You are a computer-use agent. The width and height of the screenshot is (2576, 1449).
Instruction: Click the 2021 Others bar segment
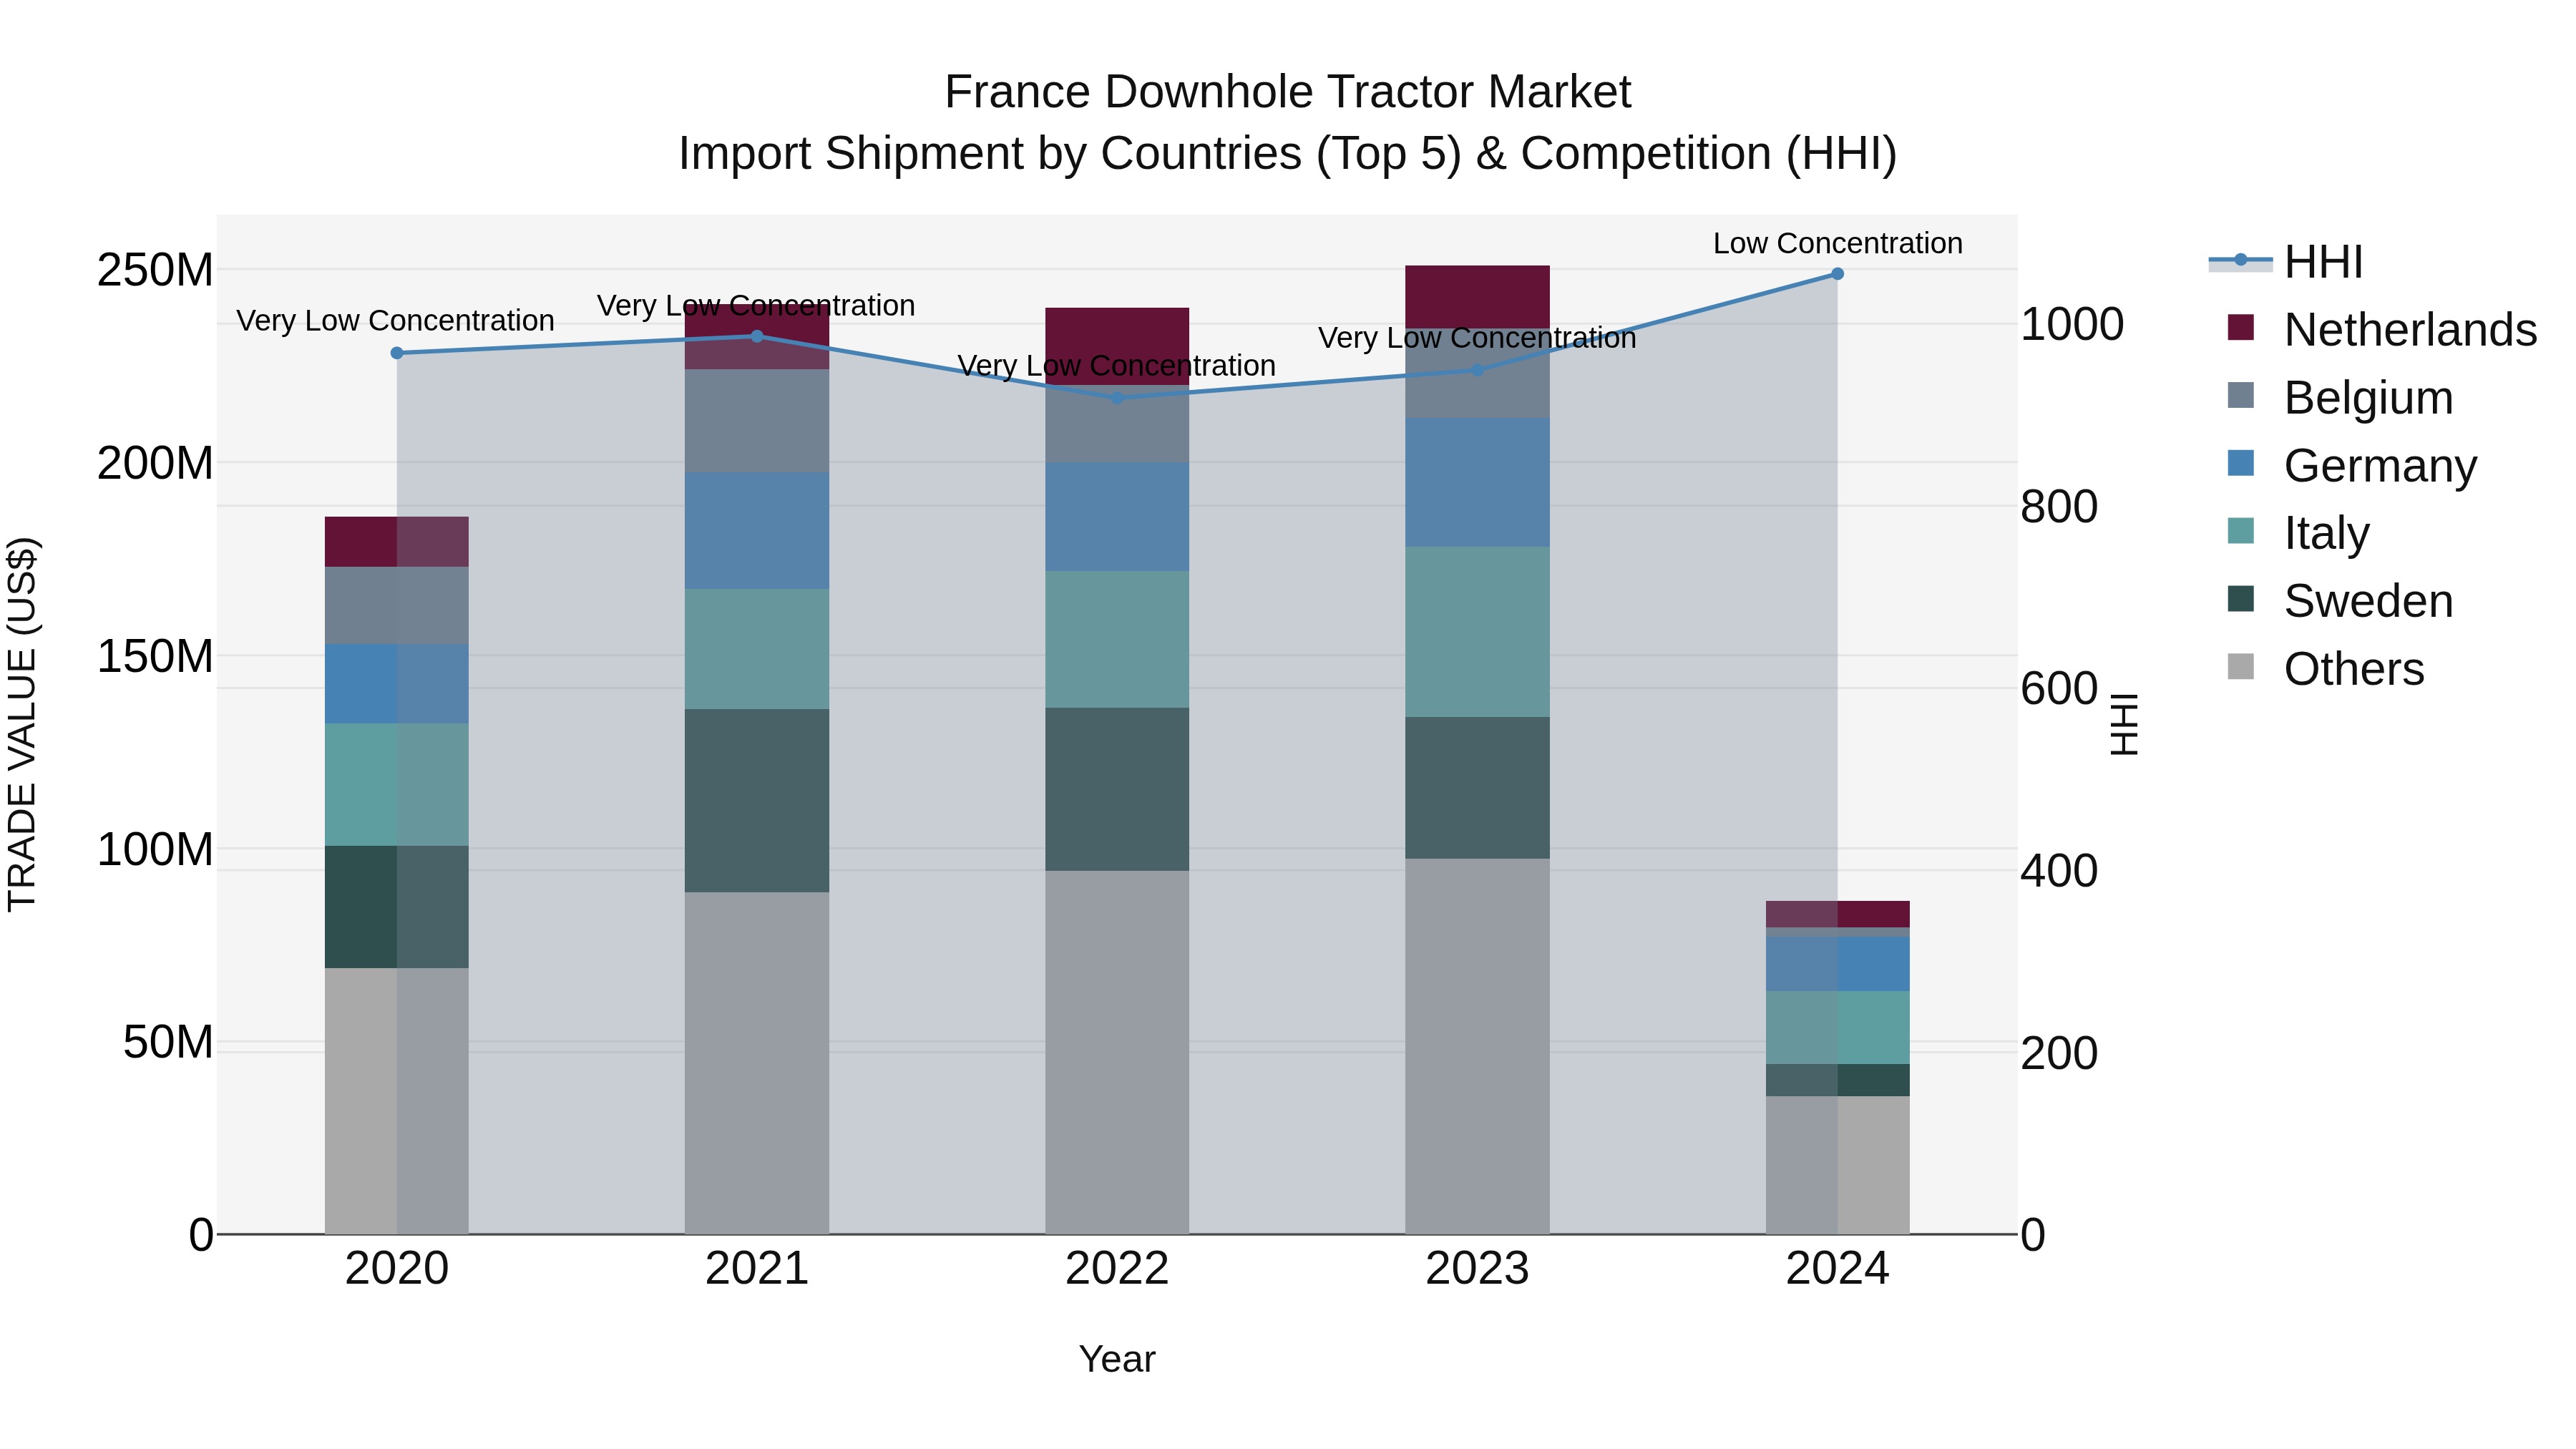757,1063
